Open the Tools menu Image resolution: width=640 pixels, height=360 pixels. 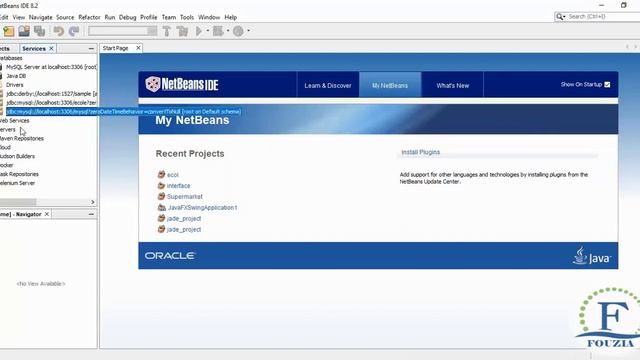coord(187,17)
